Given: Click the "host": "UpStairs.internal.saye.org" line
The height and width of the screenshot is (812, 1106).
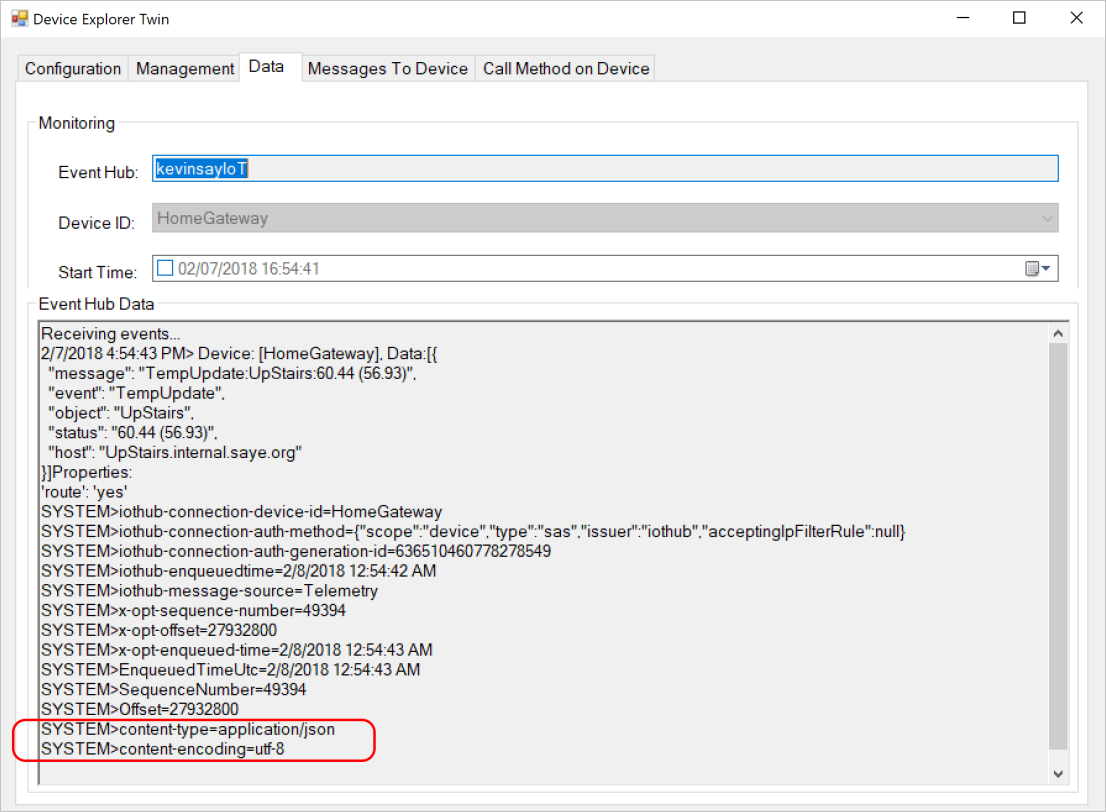Looking at the screenshot, I should 175,452.
